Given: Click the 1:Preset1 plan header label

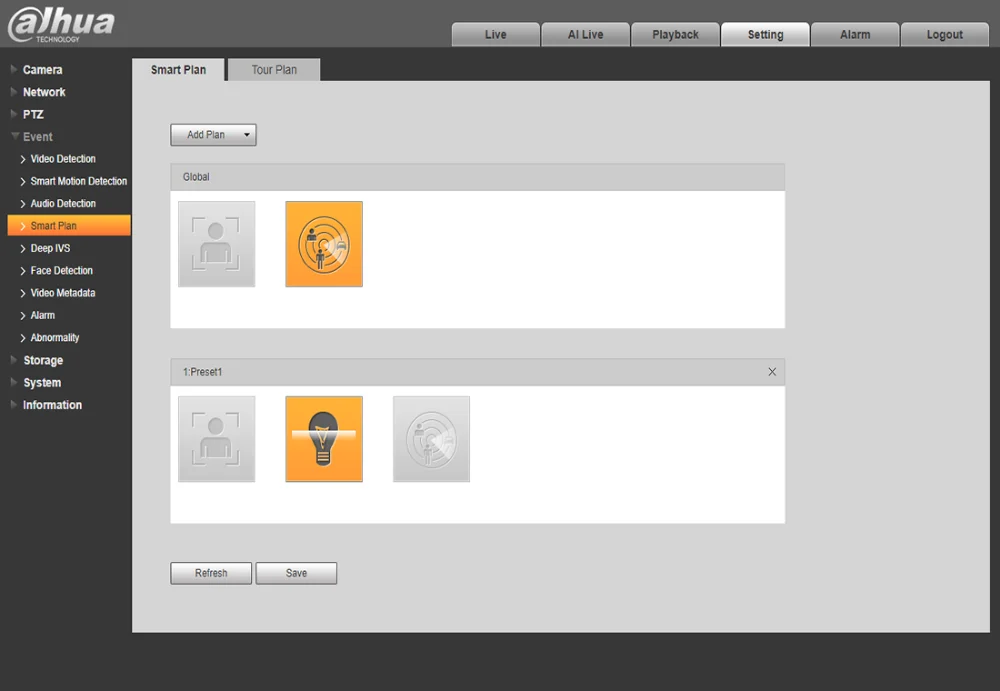Looking at the screenshot, I should coord(202,372).
